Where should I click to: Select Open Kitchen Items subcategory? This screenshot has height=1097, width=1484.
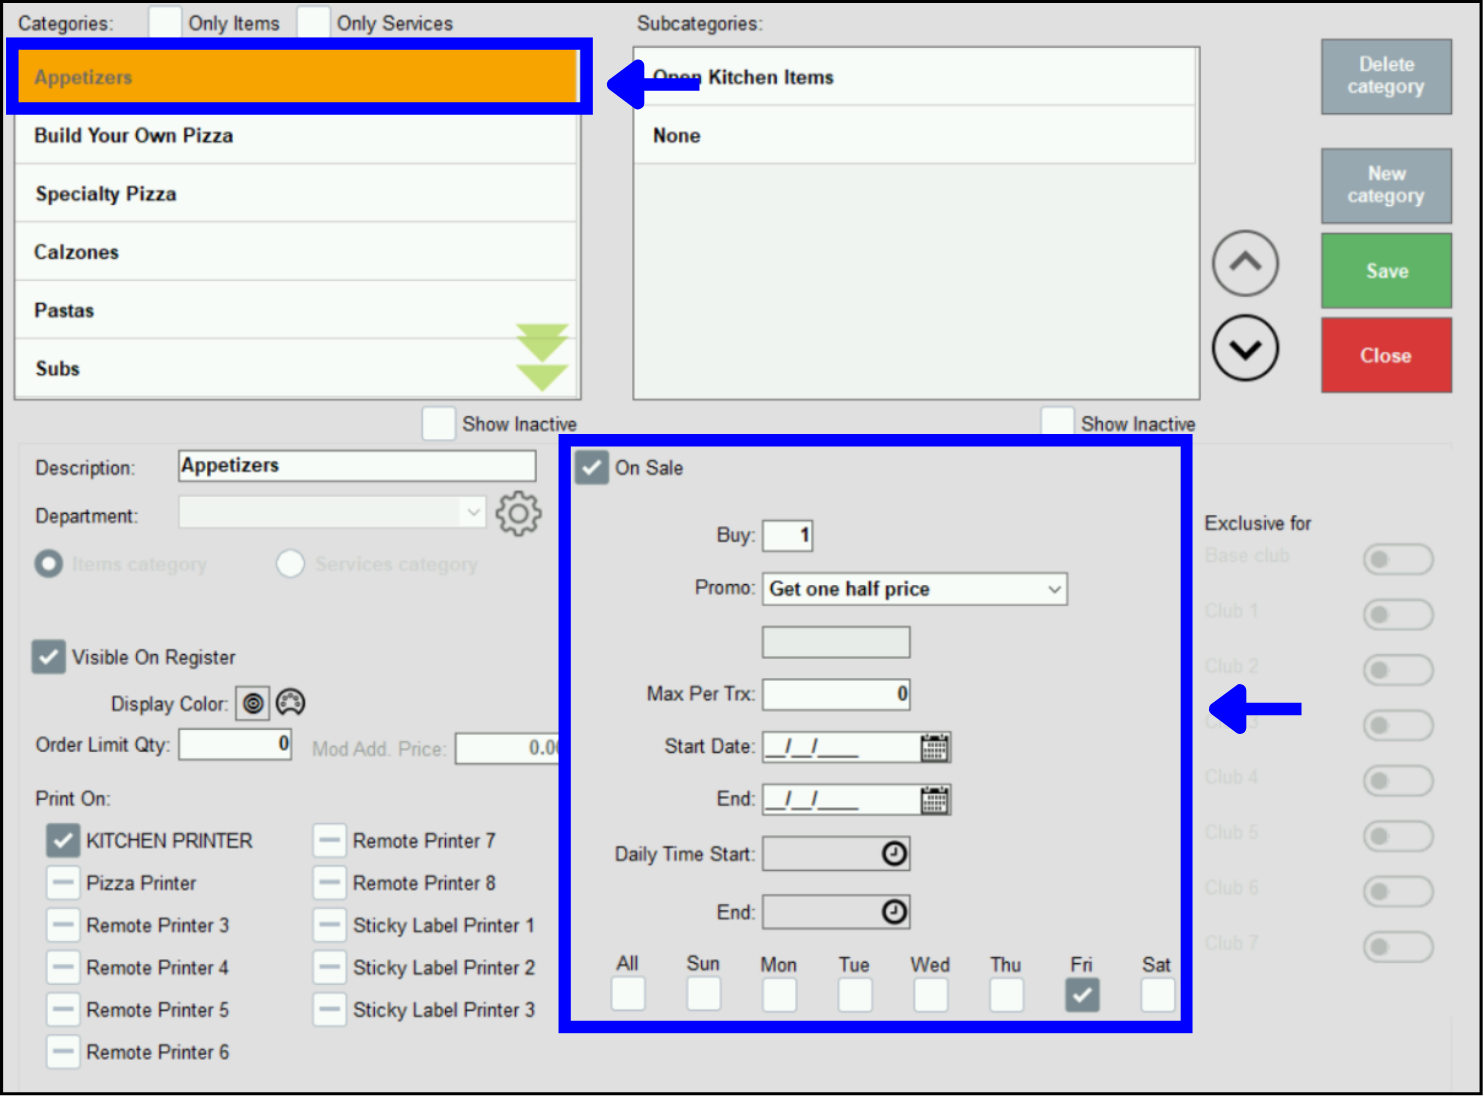click(x=915, y=77)
